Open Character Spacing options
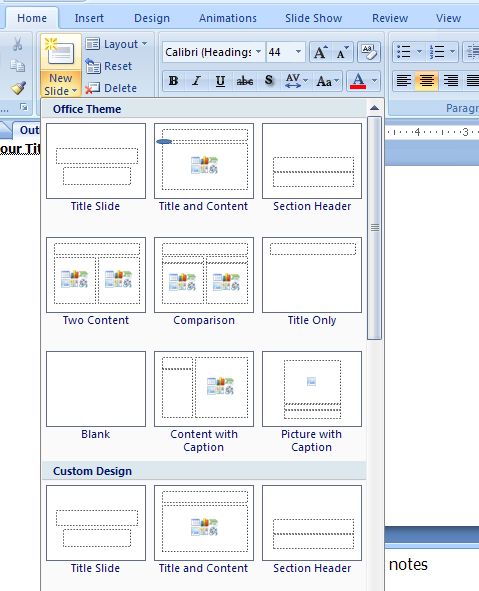 tap(296, 81)
